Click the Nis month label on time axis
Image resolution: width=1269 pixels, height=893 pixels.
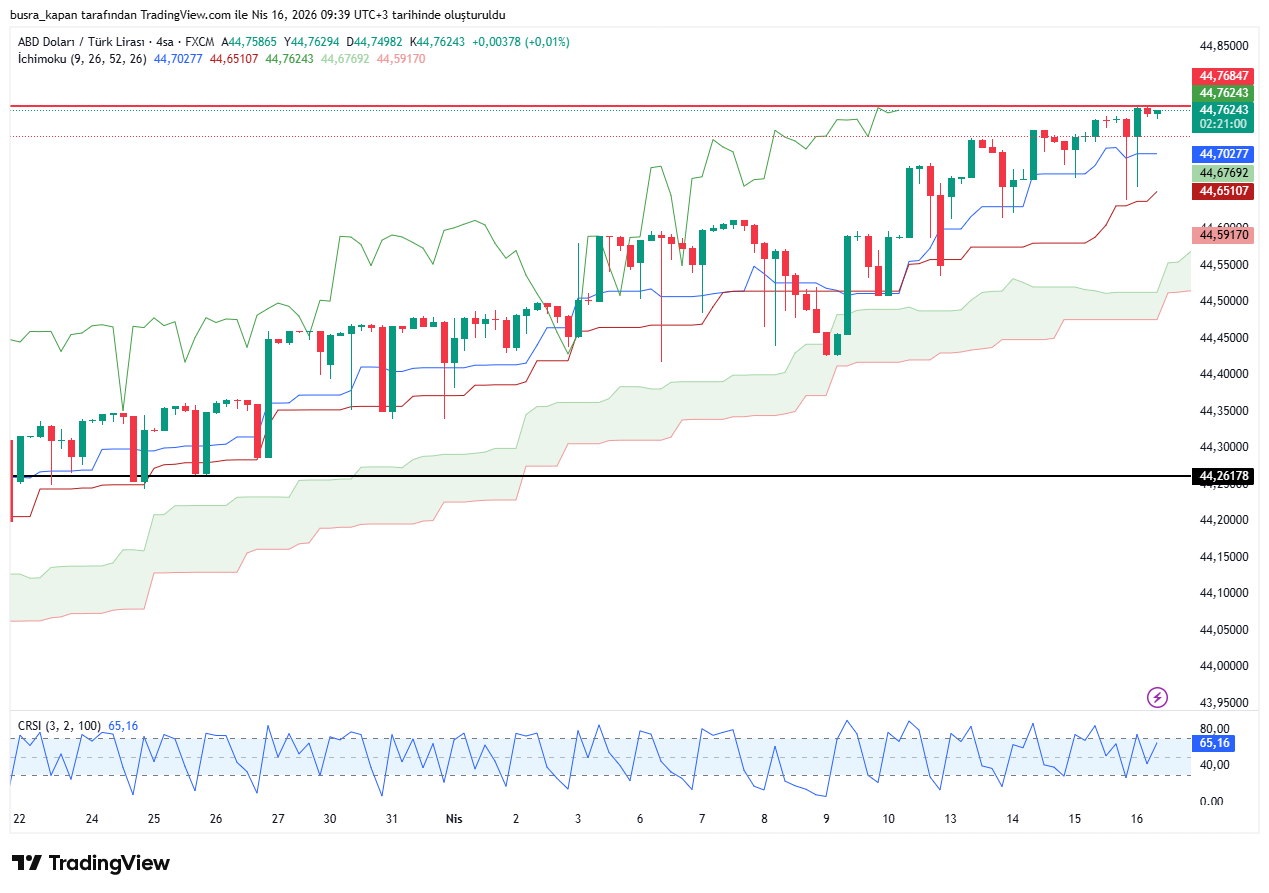coord(454,818)
